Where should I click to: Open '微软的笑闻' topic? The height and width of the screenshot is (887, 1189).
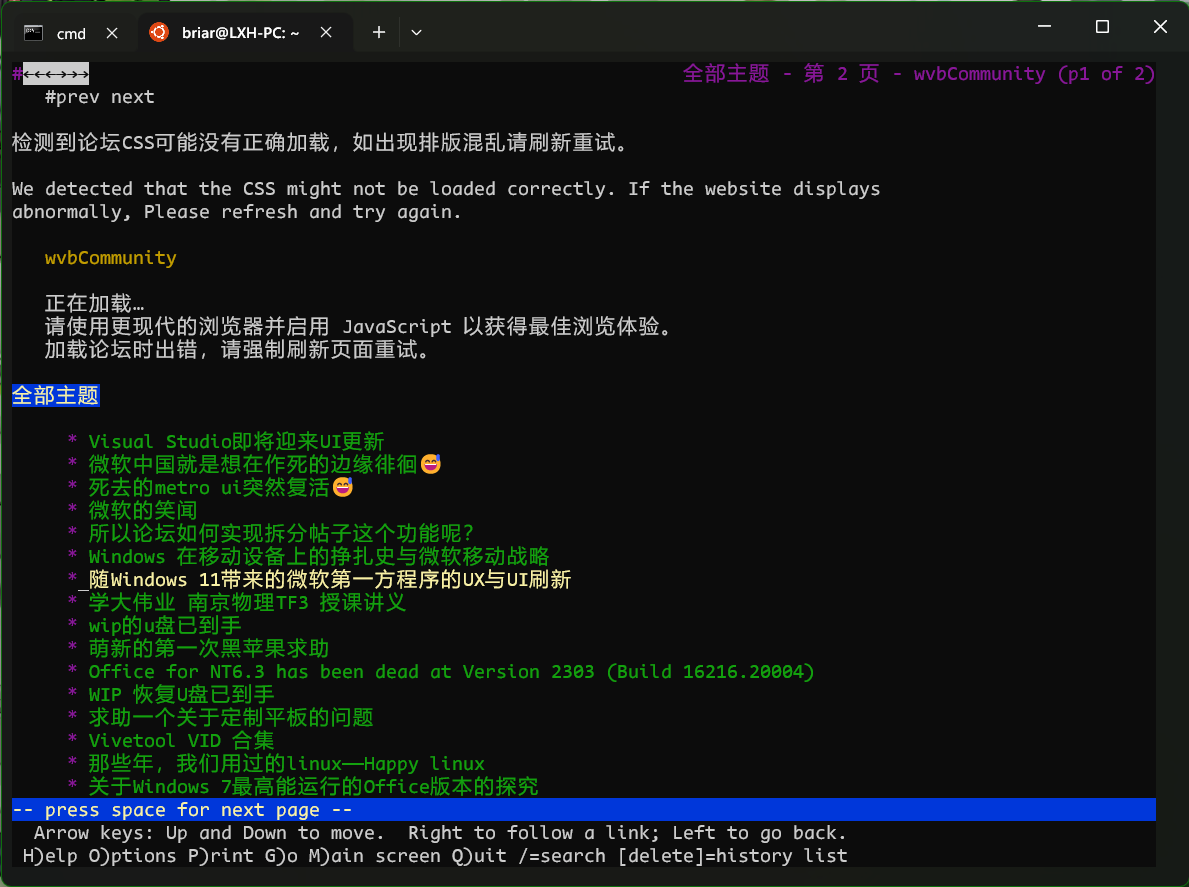point(143,511)
